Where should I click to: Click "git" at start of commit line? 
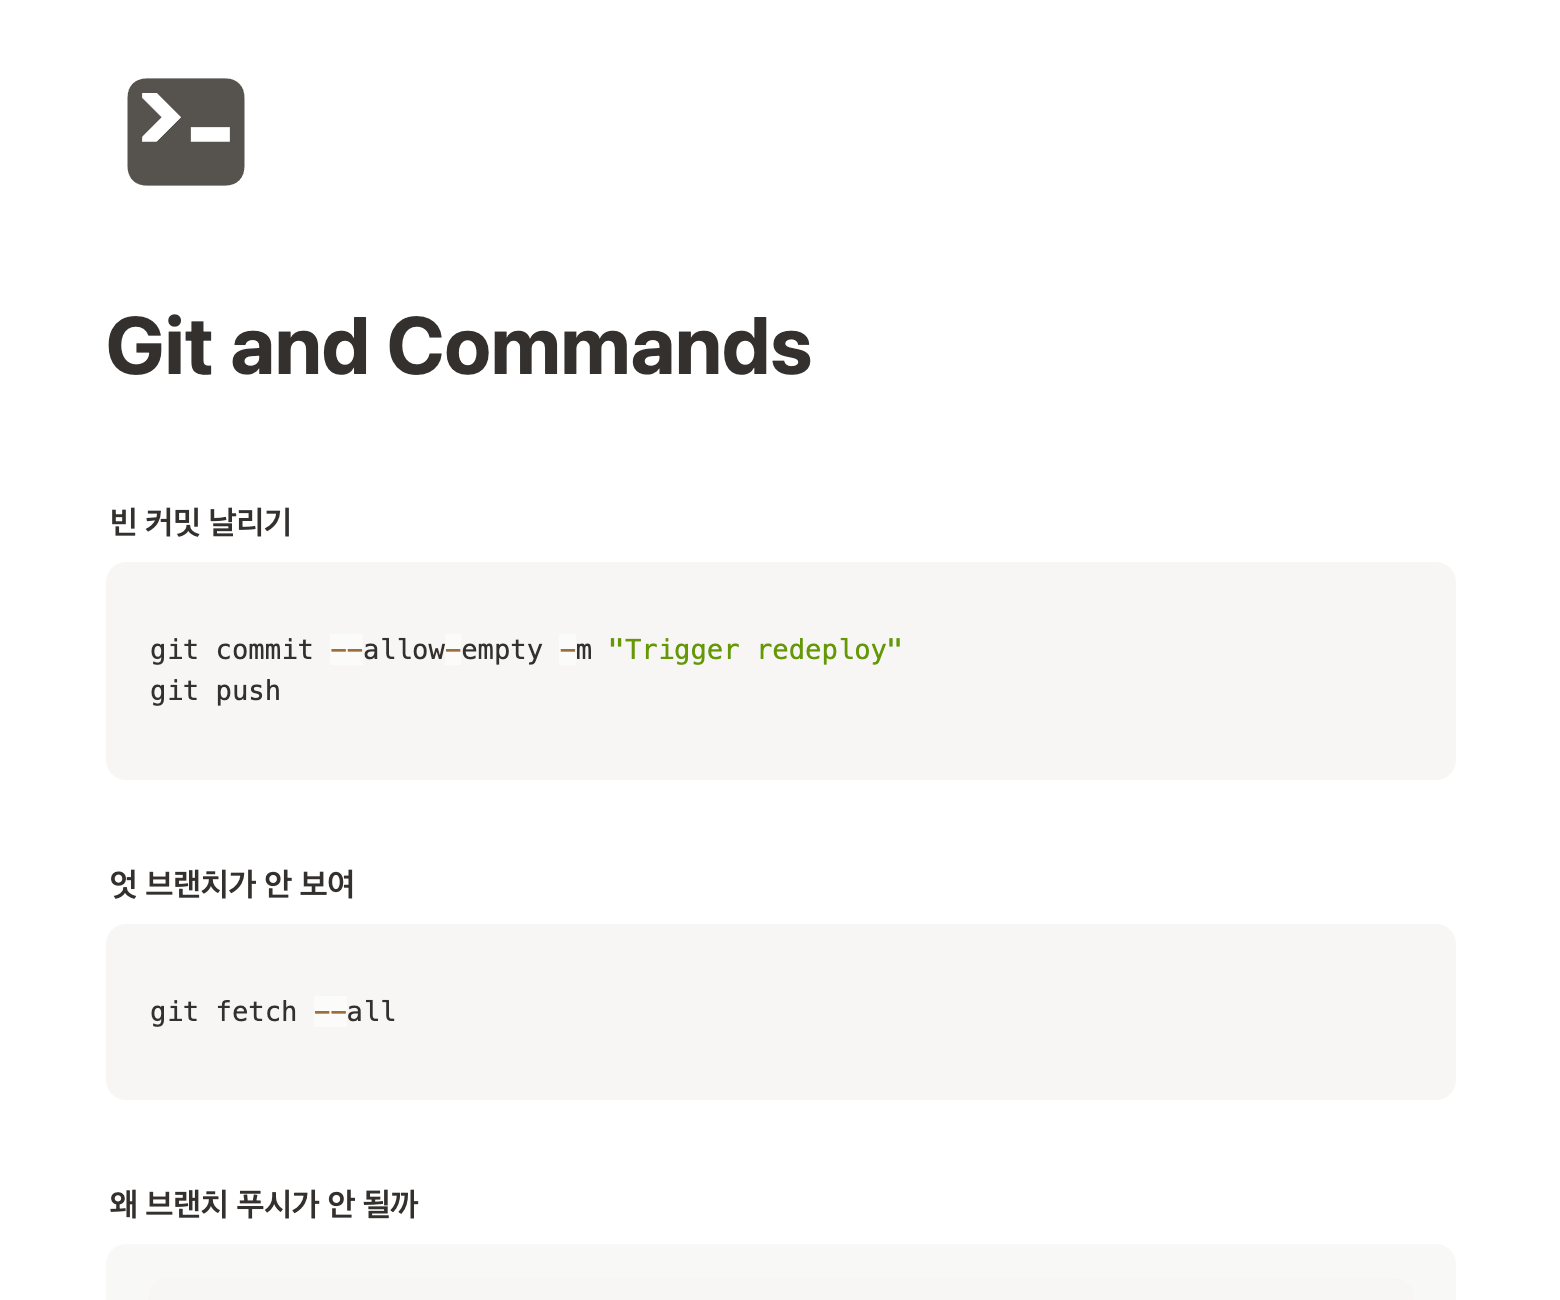coord(174,650)
